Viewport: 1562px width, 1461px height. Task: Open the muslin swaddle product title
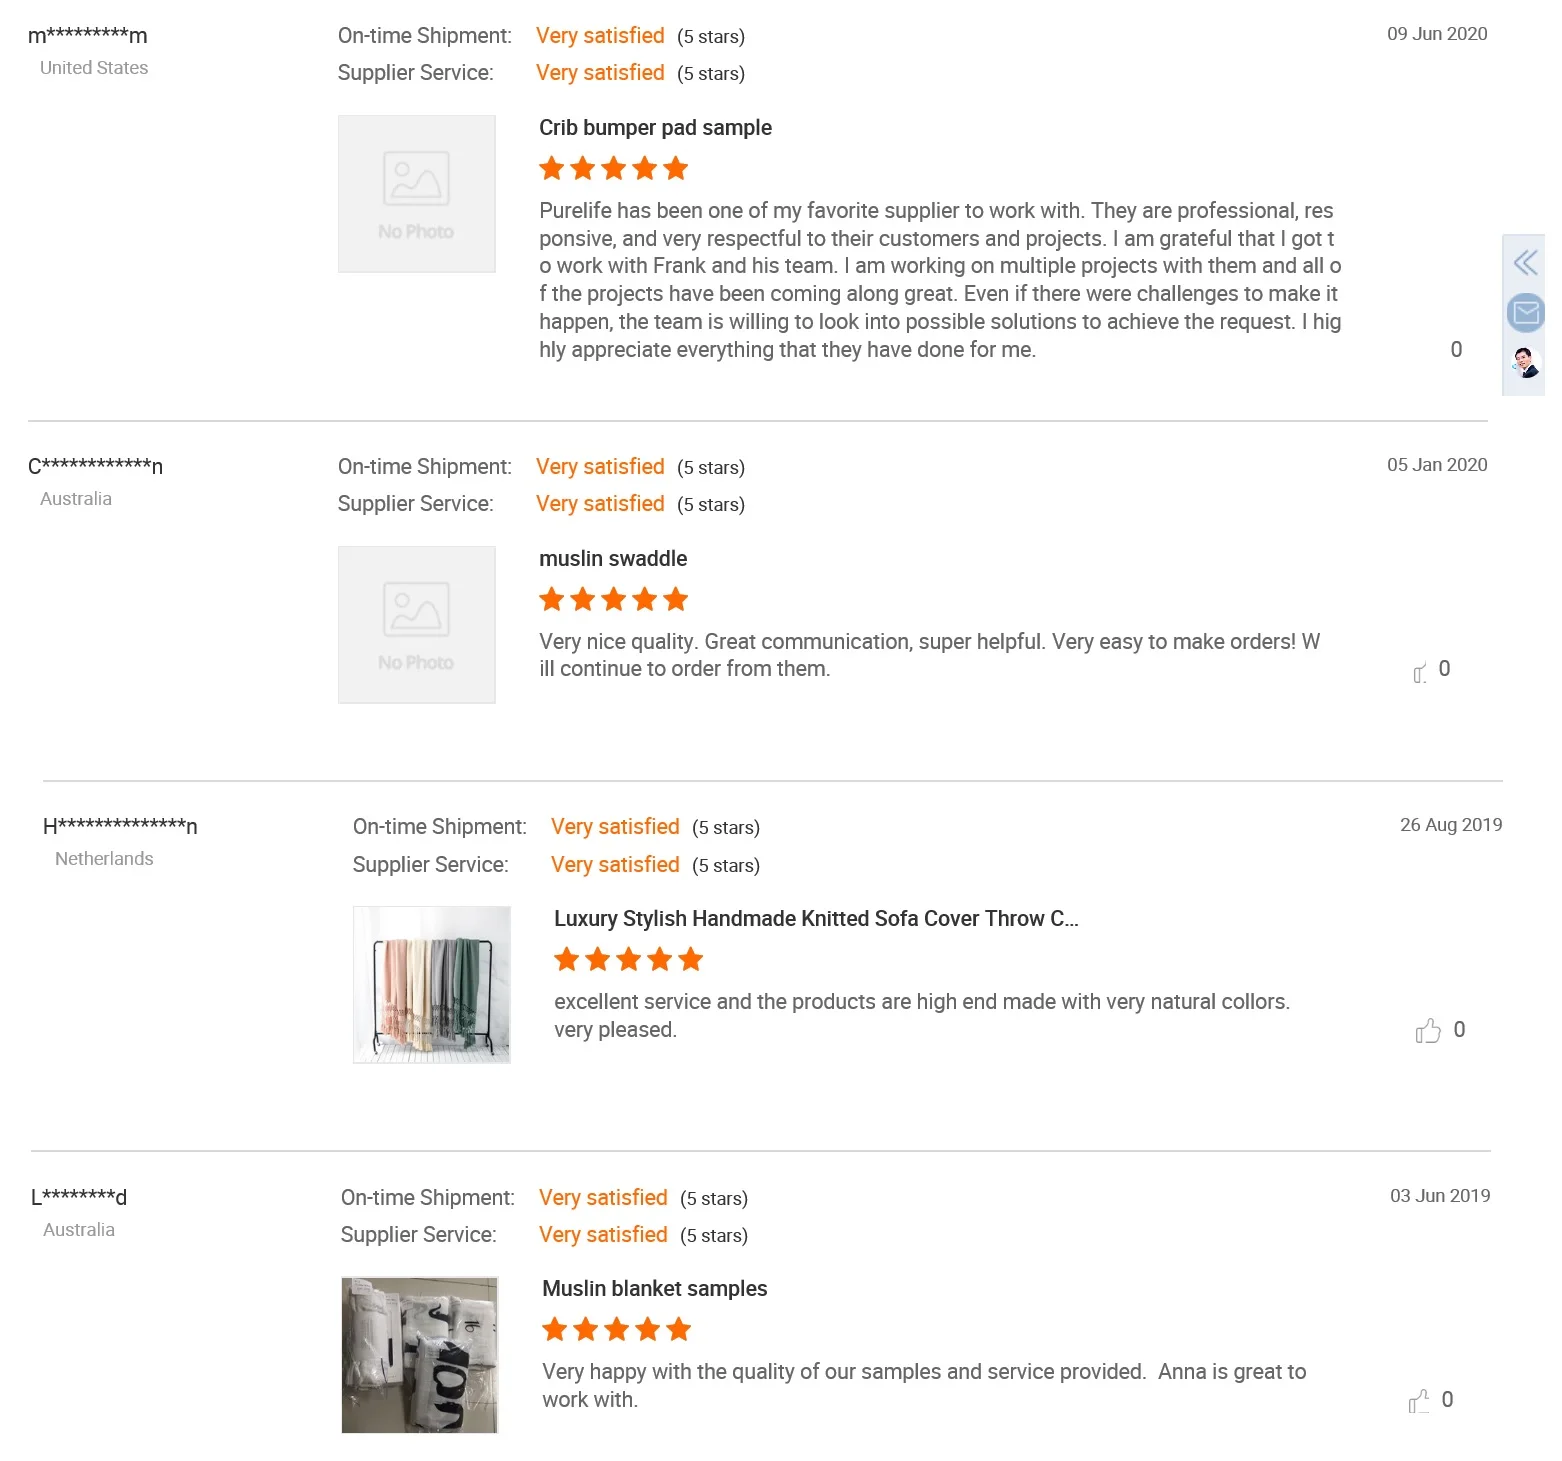click(613, 559)
